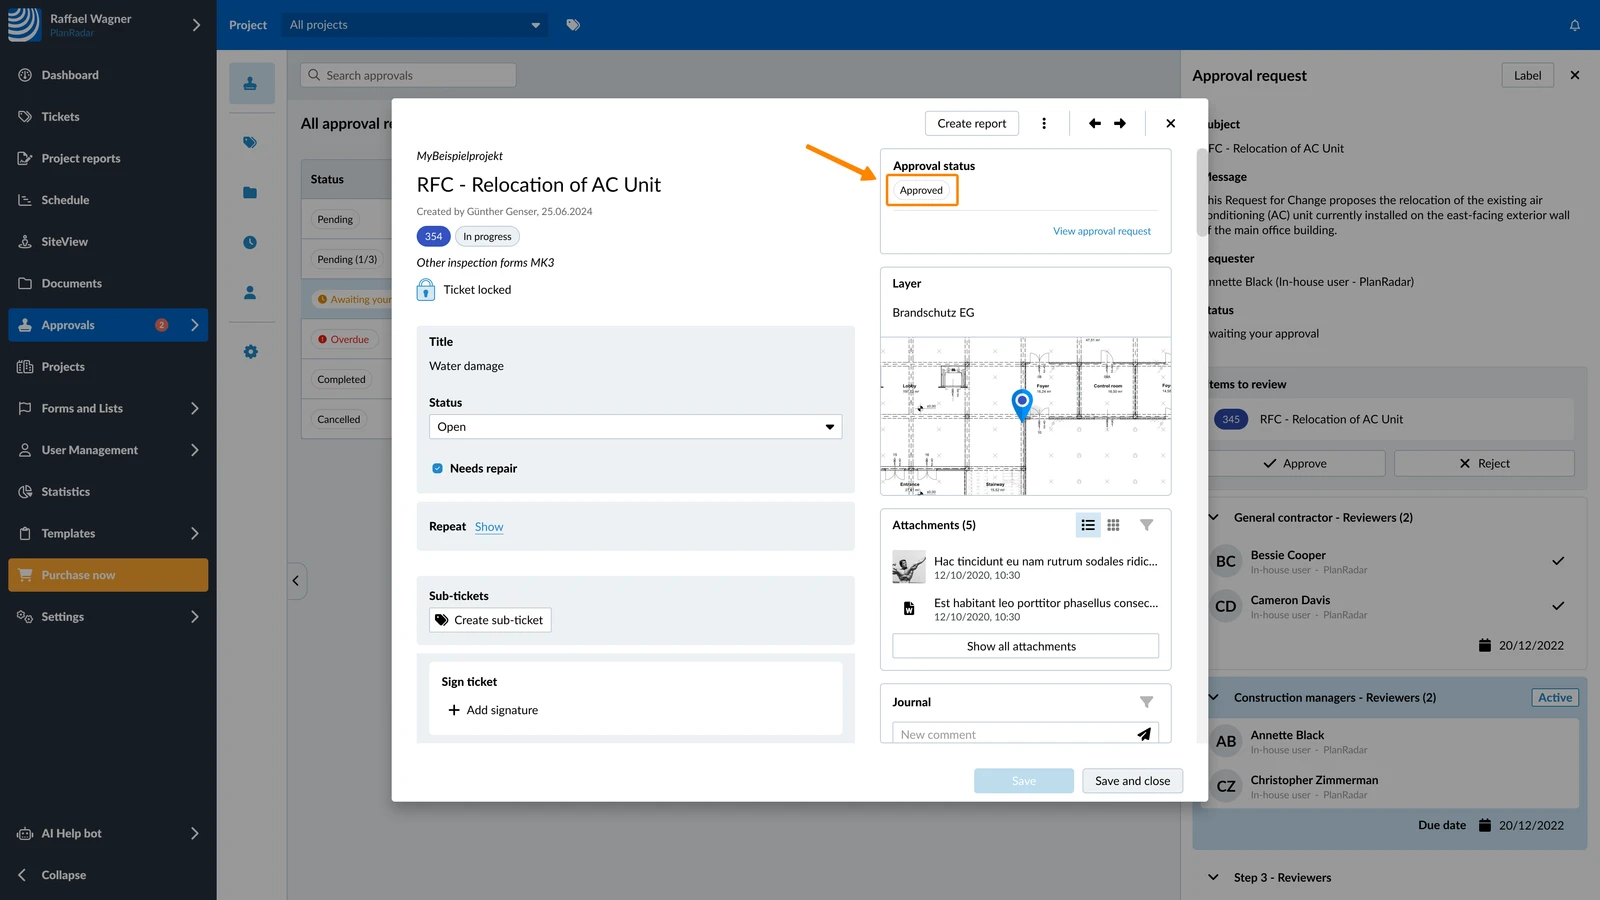
Task: Select the Completed status filter
Action: click(x=341, y=379)
